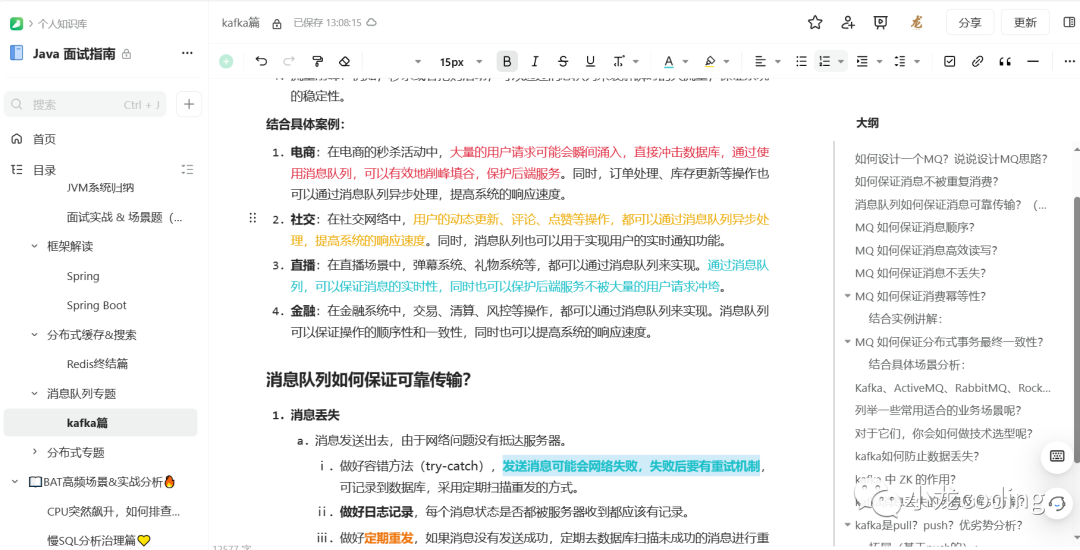Screen dimensions: 1080x550
Task: Open more toolbar options ellipsis
Action: (1068, 61)
